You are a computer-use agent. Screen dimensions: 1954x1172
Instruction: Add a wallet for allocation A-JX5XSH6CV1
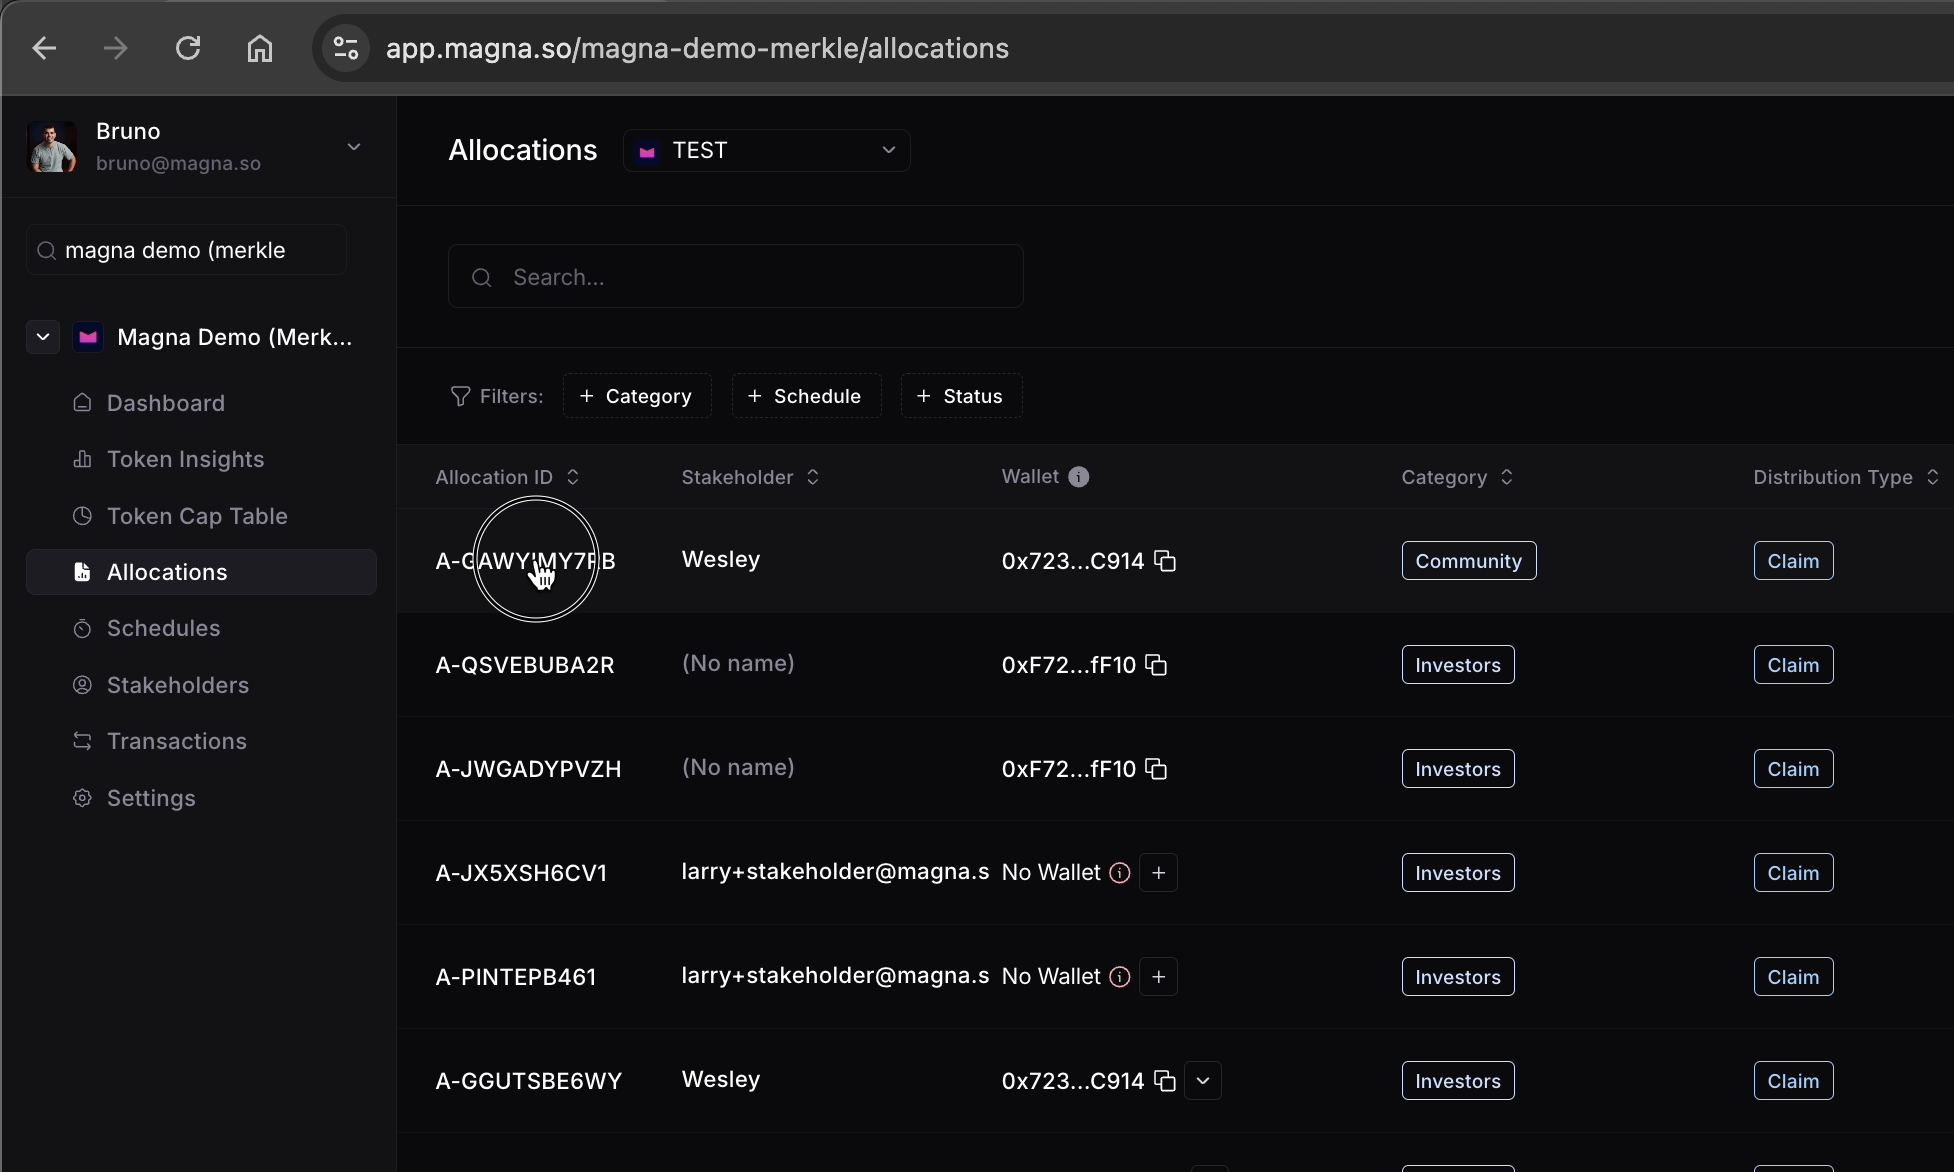[1158, 873]
